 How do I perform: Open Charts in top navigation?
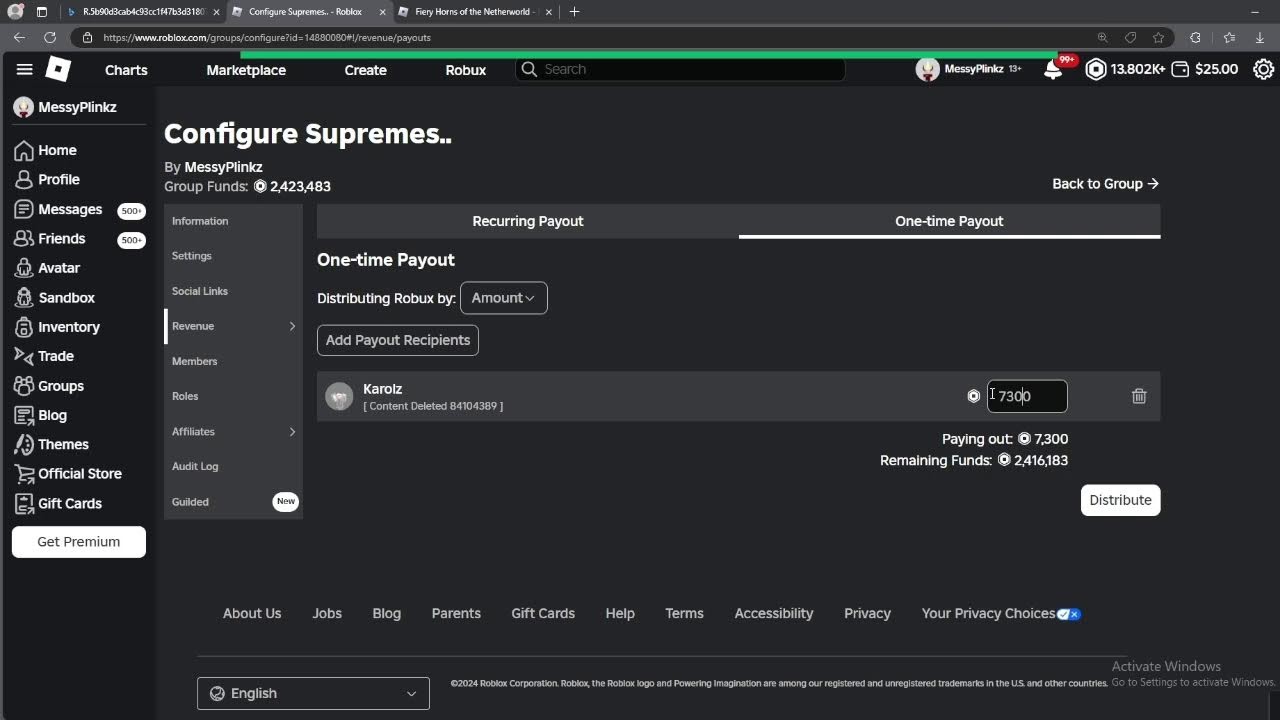click(x=126, y=70)
